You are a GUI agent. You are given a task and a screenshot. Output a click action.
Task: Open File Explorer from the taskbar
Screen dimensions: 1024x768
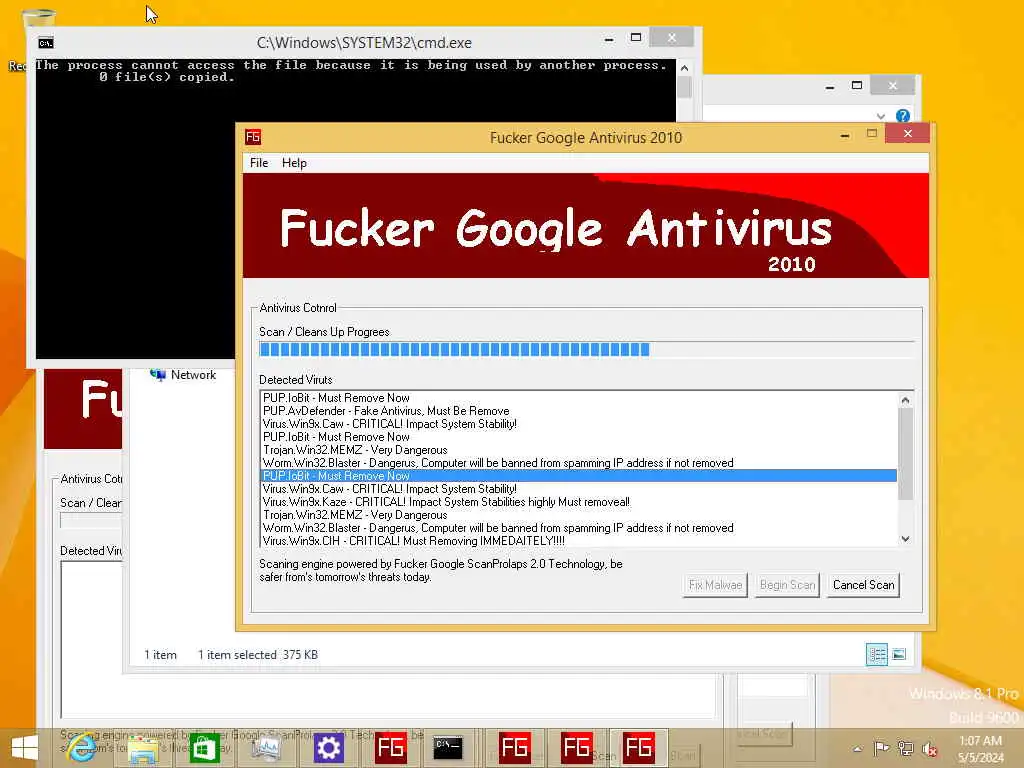pyautogui.click(x=143, y=748)
